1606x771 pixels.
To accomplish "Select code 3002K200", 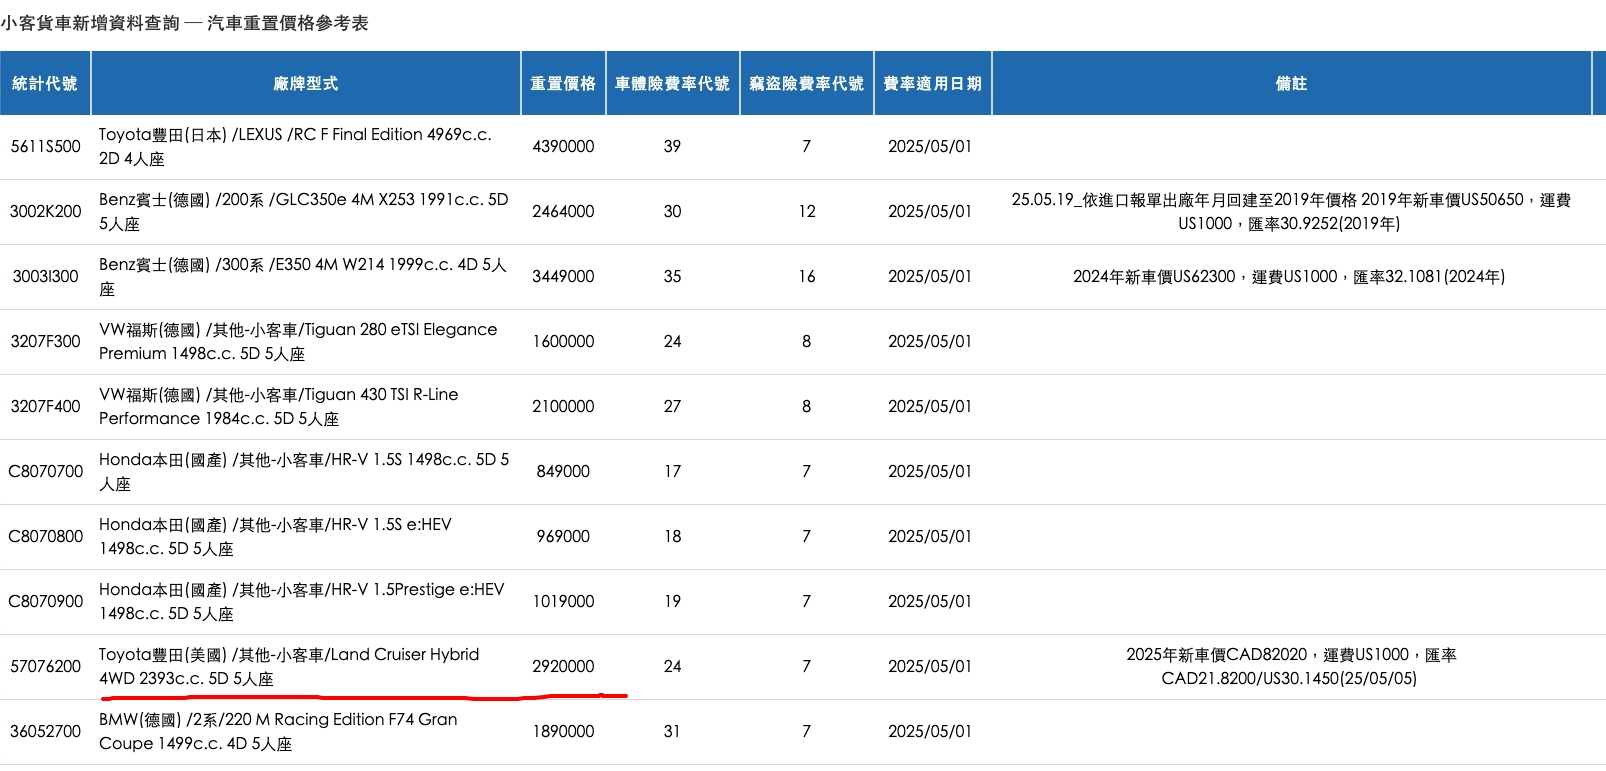I will [45, 211].
